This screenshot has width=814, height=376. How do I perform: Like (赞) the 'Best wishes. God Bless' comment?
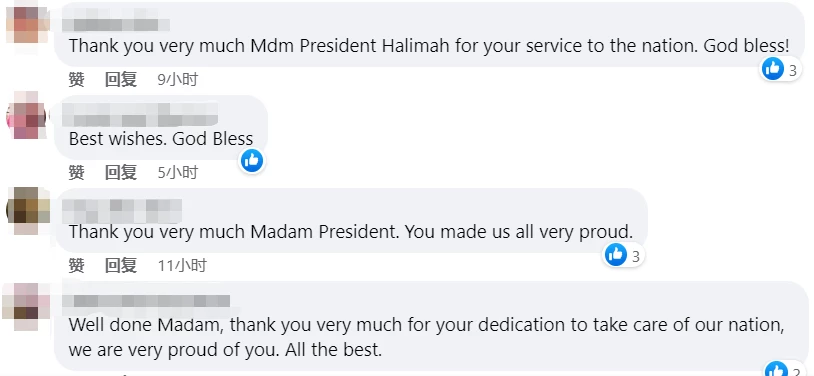(76, 172)
